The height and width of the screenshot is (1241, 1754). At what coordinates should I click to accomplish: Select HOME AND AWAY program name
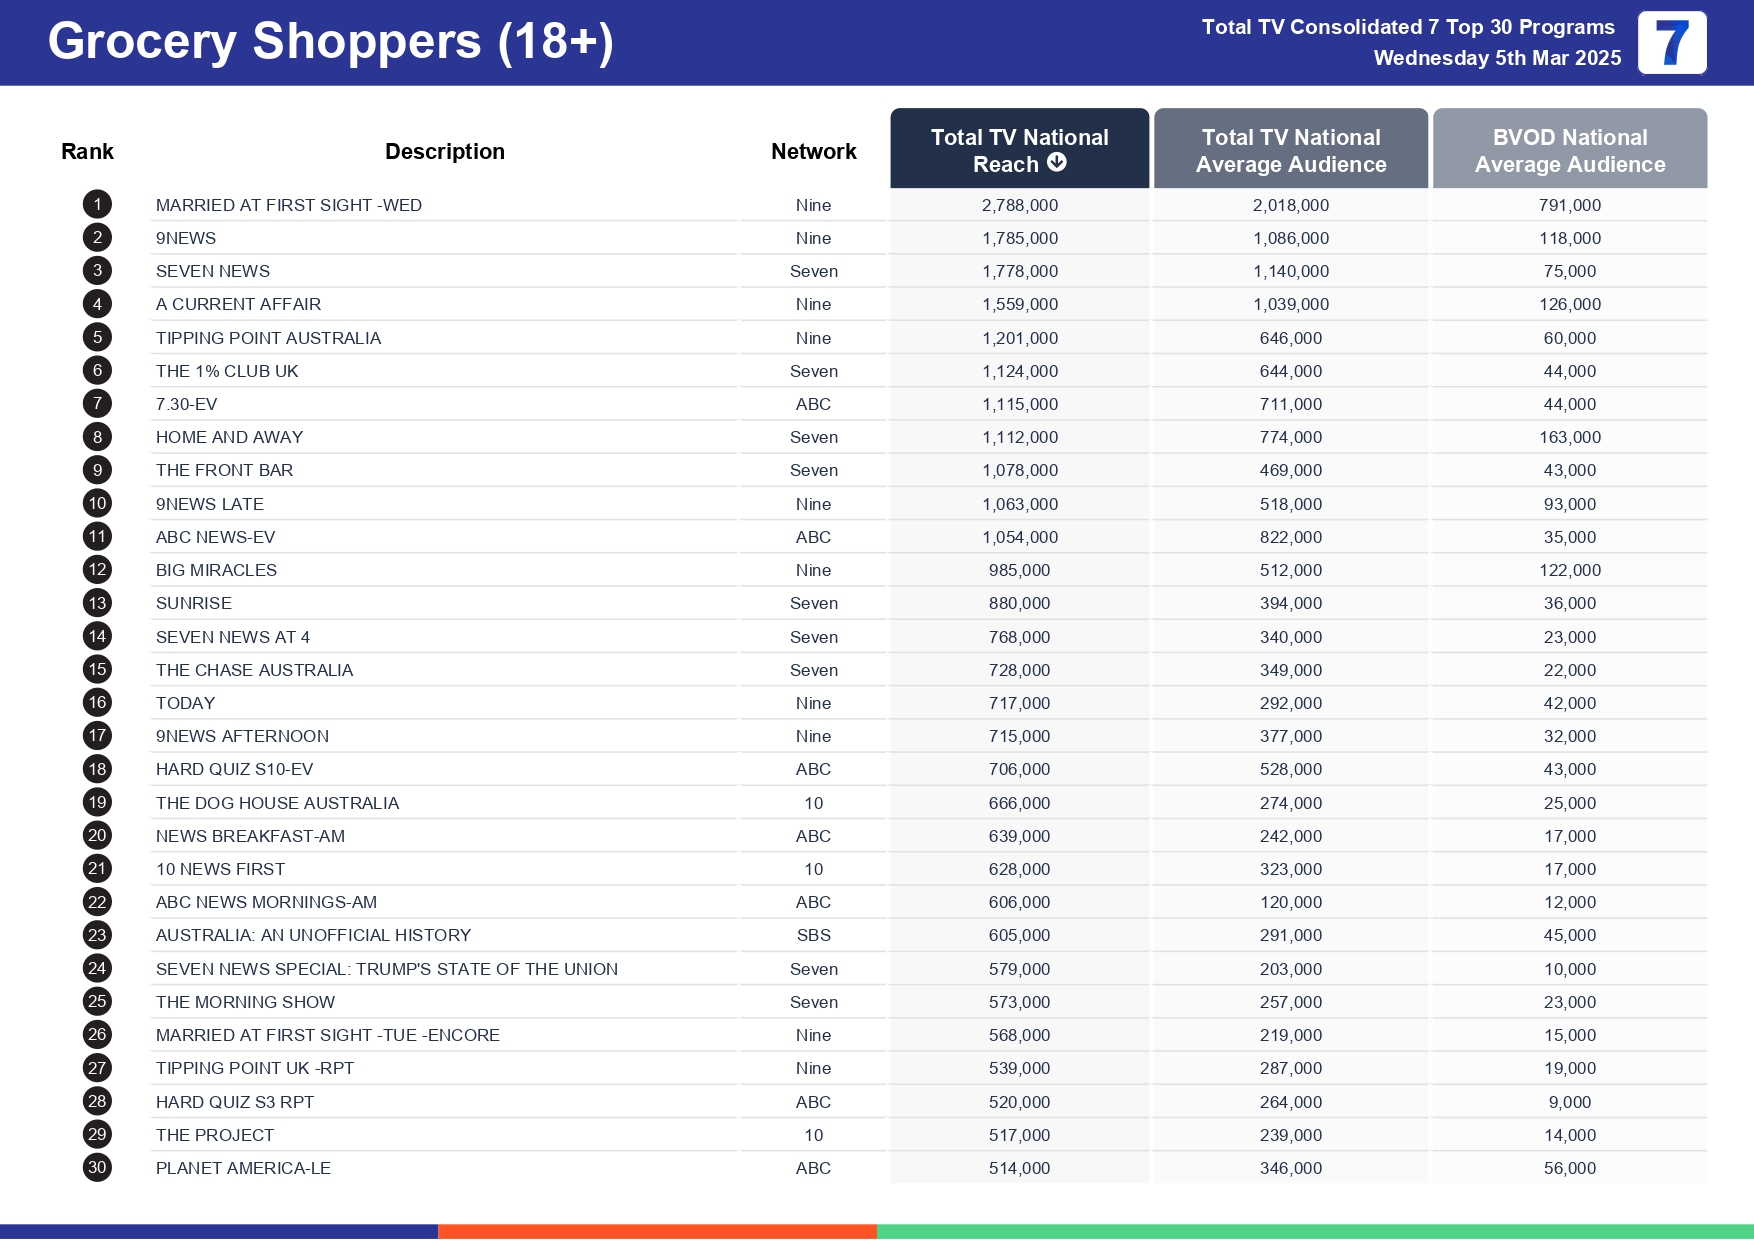pyautogui.click(x=229, y=437)
